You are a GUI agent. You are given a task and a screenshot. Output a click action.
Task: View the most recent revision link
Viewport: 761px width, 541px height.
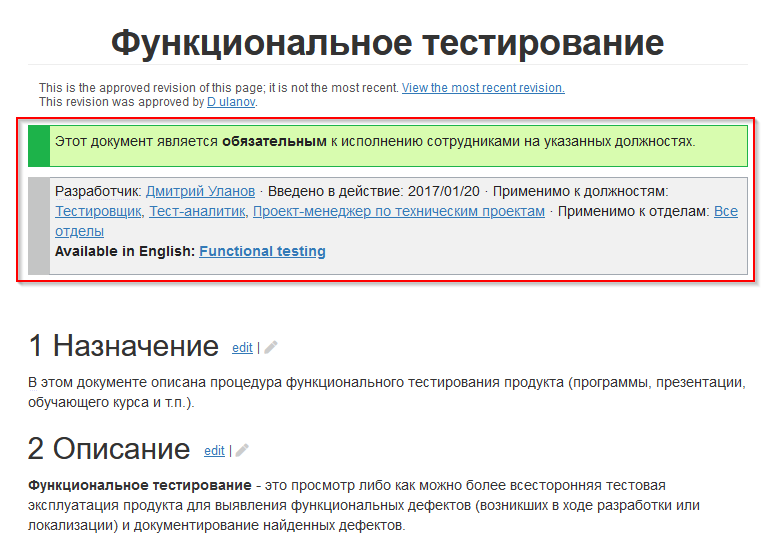click(483, 88)
